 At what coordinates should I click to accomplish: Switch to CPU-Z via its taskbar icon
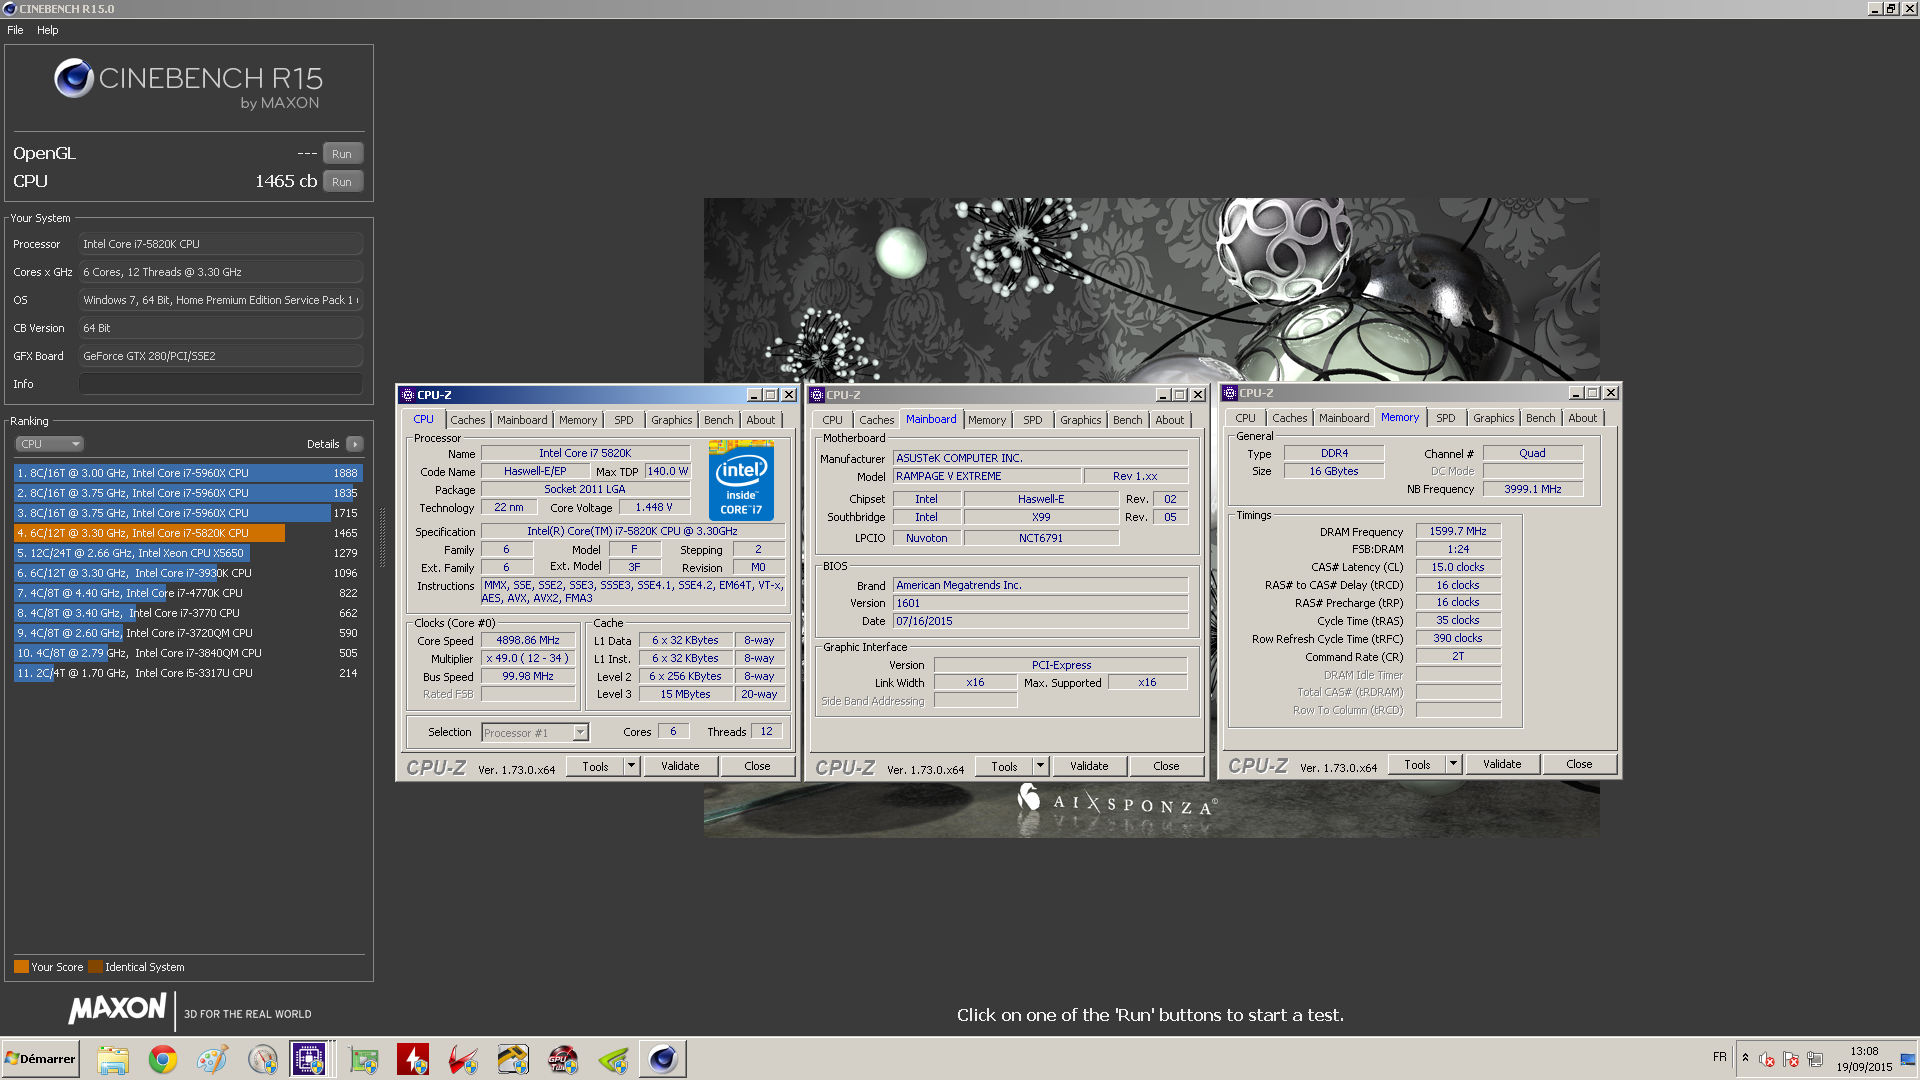pos(310,1059)
